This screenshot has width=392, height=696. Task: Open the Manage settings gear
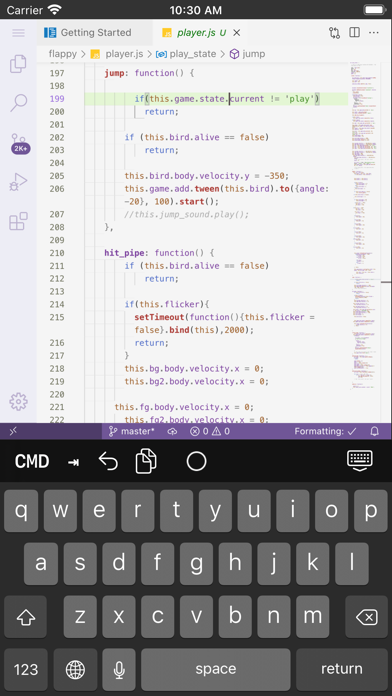coord(18,402)
